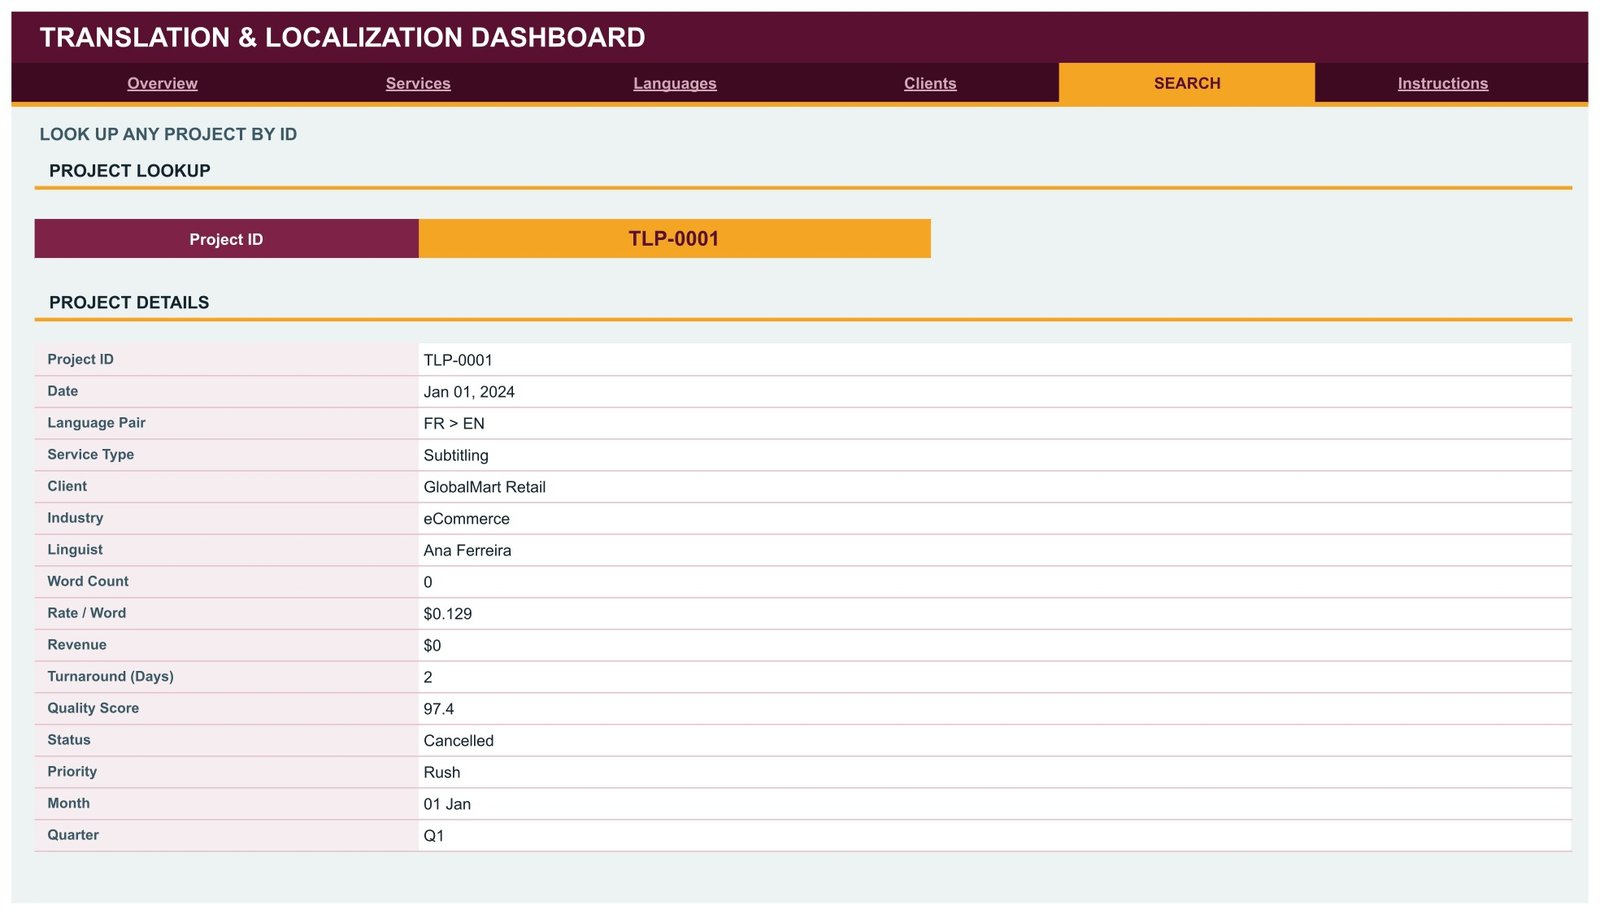The height and width of the screenshot is (915, 1600).
Task: Click the Industry row label
Action: click(75, 518)
